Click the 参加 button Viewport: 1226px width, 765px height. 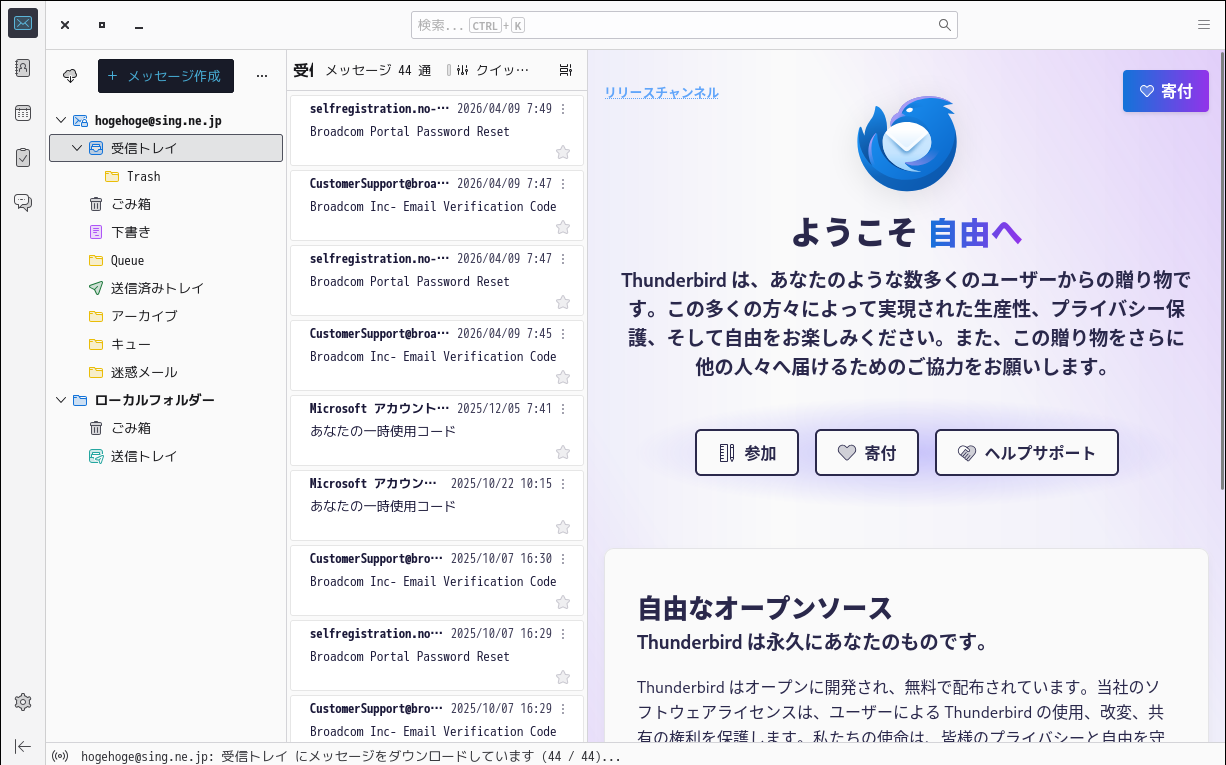click(x=747, y=453)
